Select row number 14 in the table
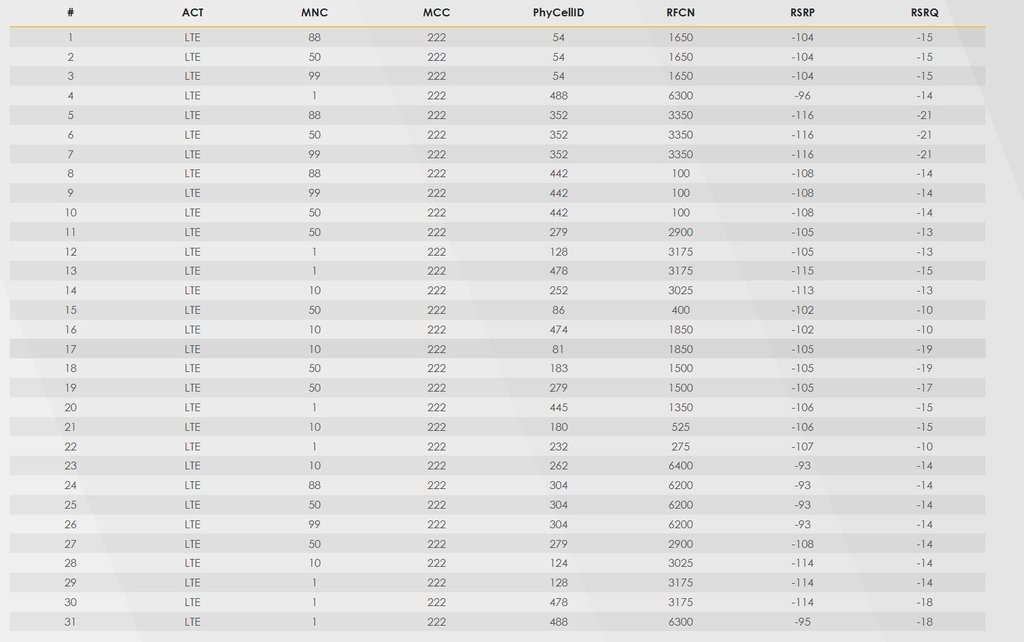 [x=70, y=291]
